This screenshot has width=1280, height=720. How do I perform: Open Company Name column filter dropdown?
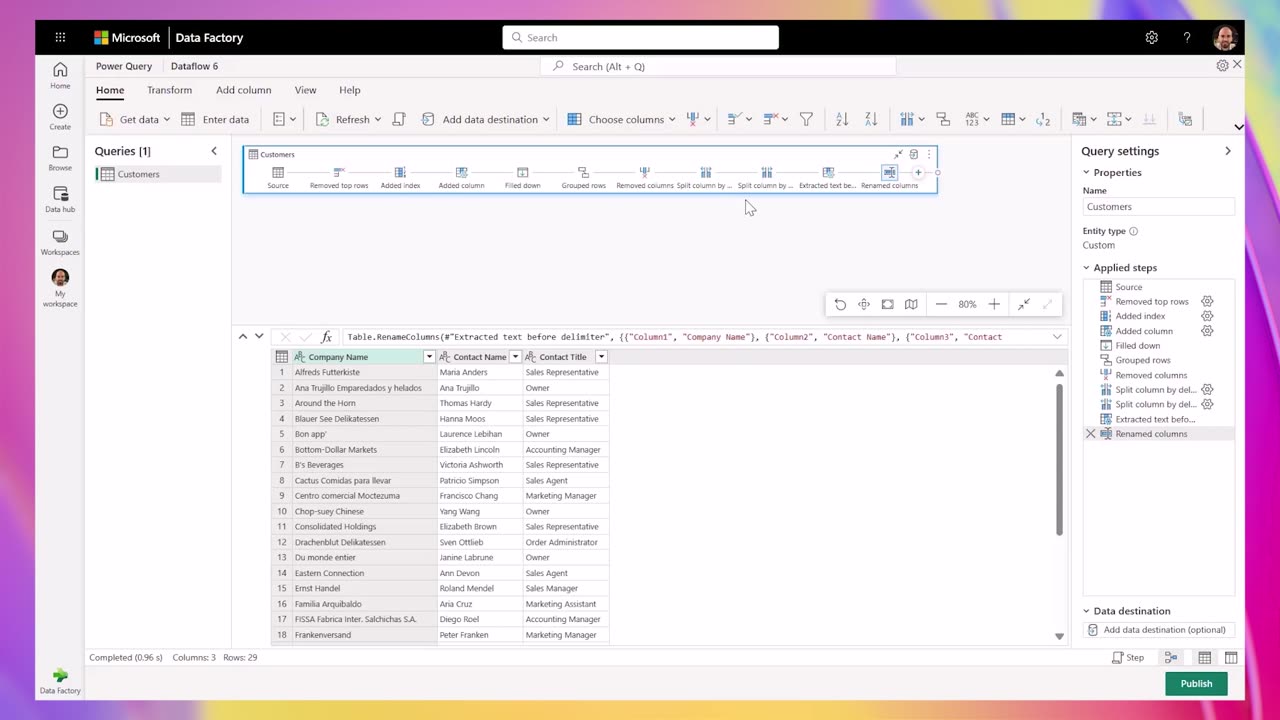pos(429,357)
